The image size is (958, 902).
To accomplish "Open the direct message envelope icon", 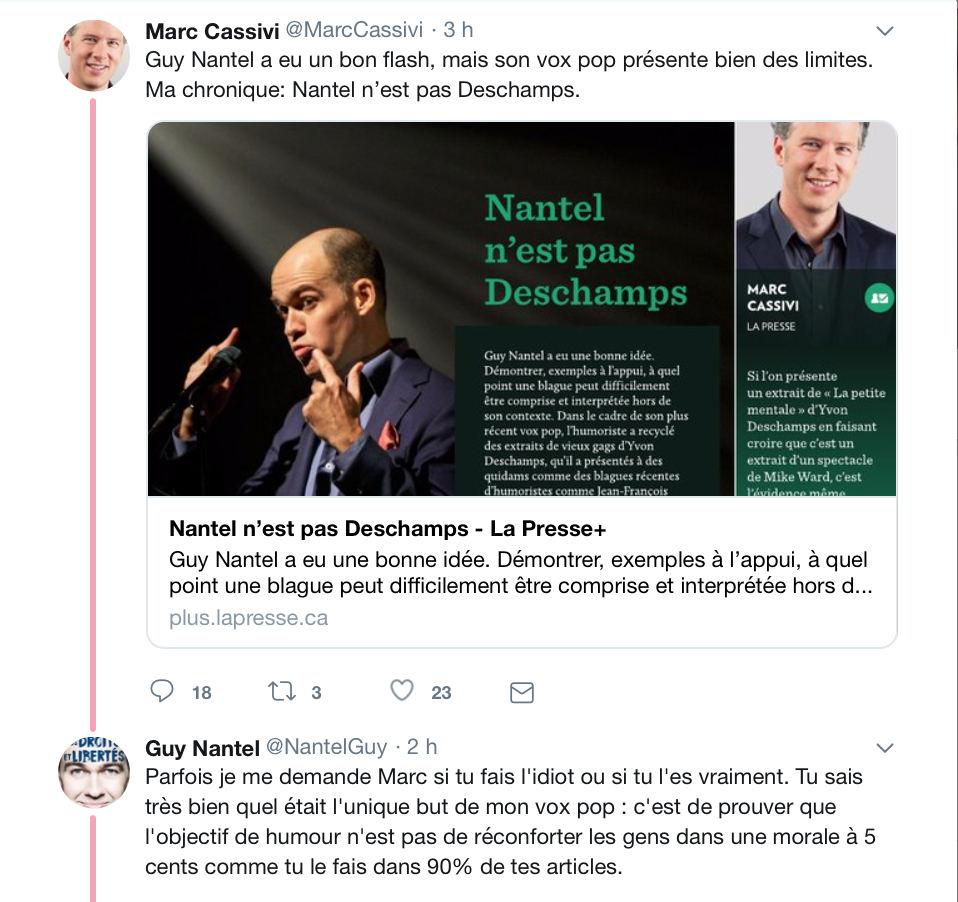I will click(521, 691).
